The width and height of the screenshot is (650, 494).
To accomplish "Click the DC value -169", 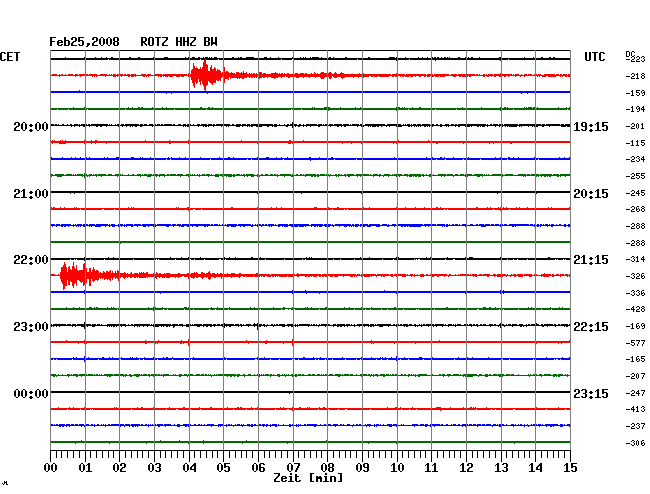I will (x=635, y=326).
